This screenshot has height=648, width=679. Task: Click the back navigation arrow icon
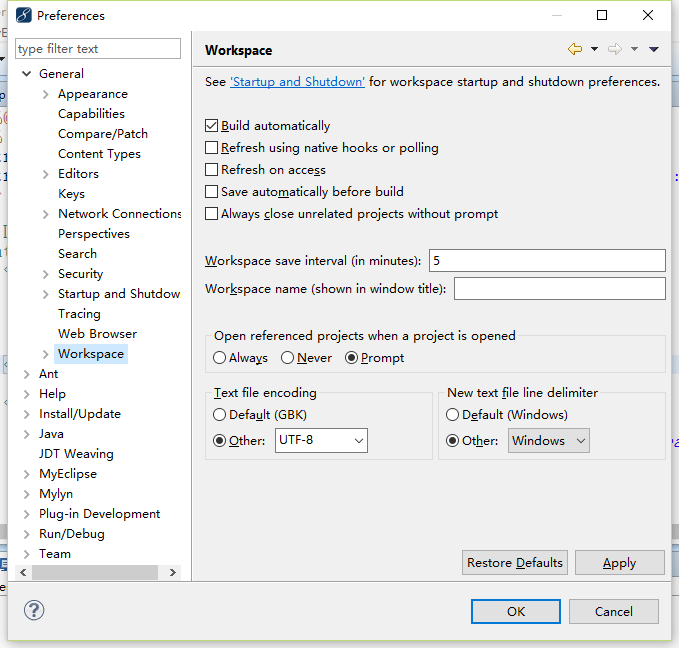pos(575,49)
